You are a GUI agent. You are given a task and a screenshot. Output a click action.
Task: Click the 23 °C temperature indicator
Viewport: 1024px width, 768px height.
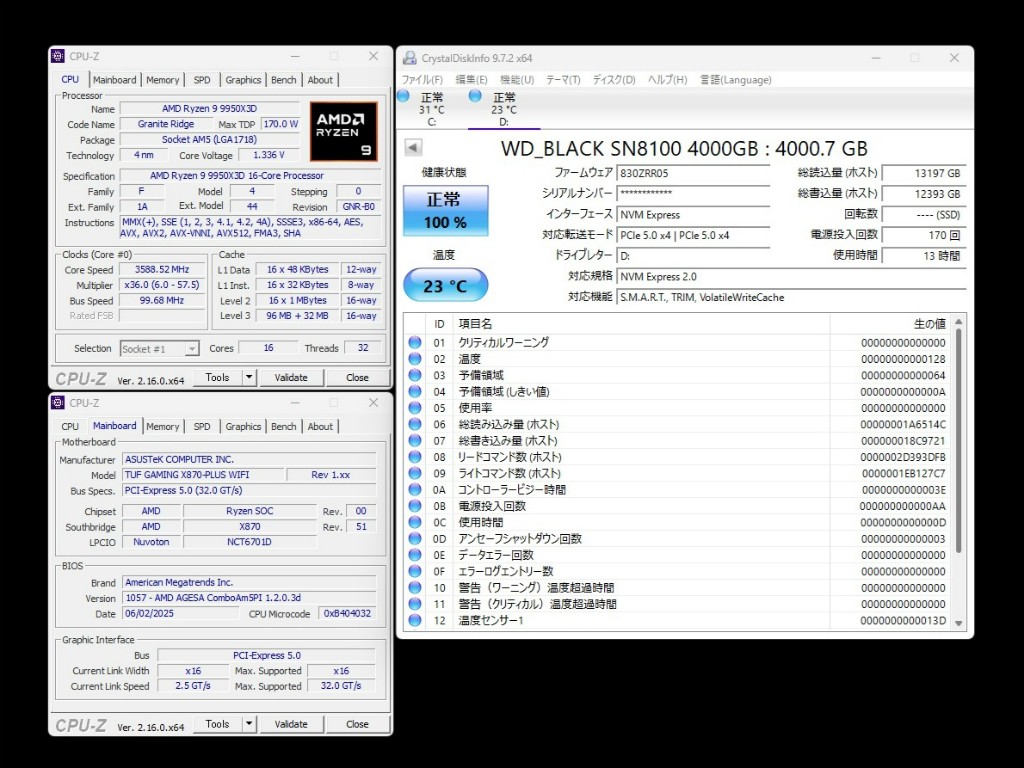click(445, 286)
